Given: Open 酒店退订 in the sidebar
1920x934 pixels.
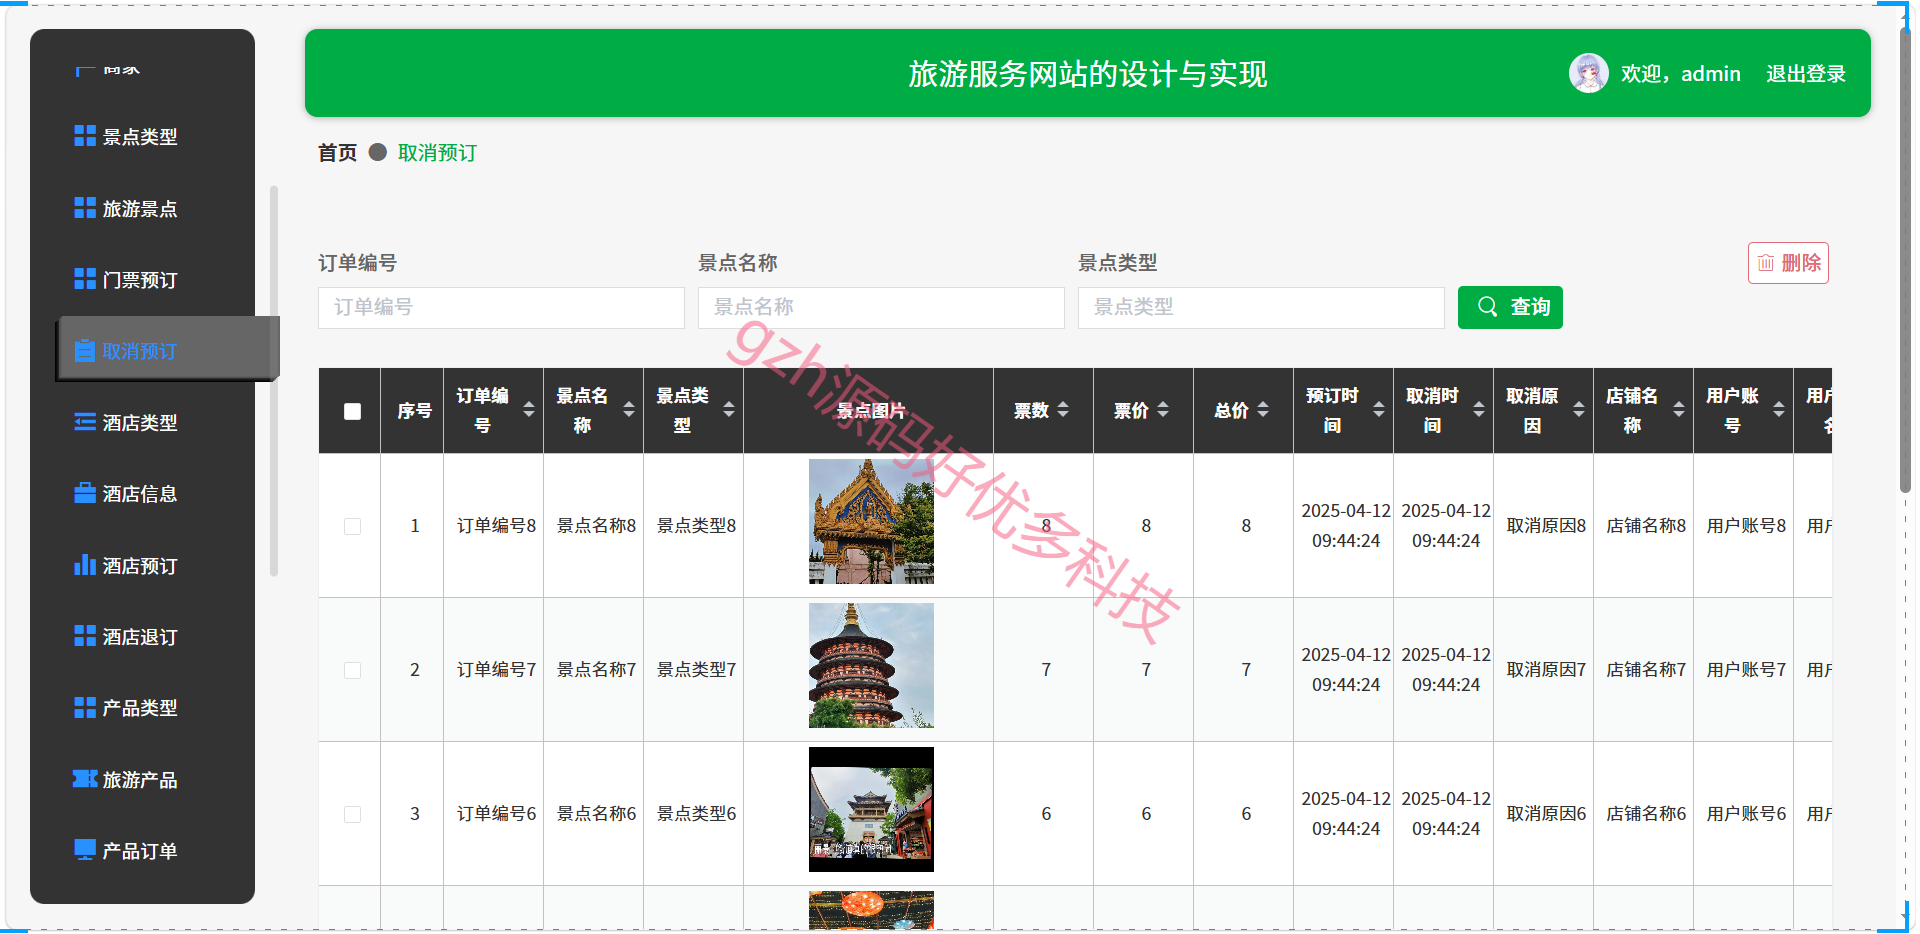Looking at the screenshot, I should click(x=140, y=637).
